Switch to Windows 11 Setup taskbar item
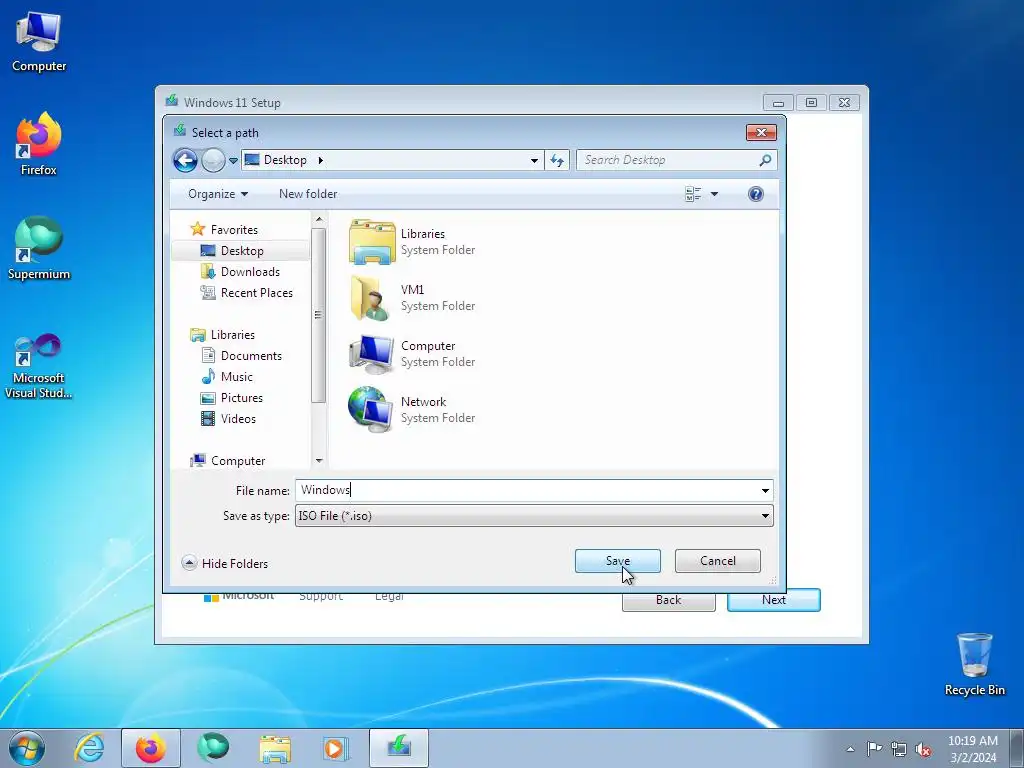The width and height of the screenshot is (1024, 768). 399,748
